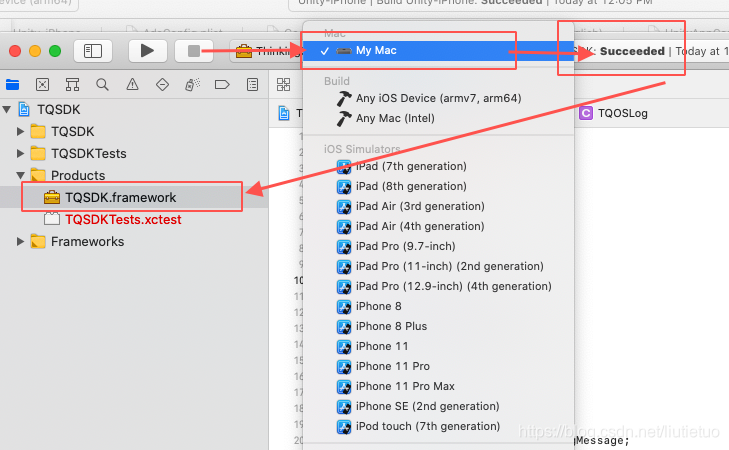This screenshot has height=450, width=729.
Task: Open the Project navigator folder icon
Action: pos(13,85)
